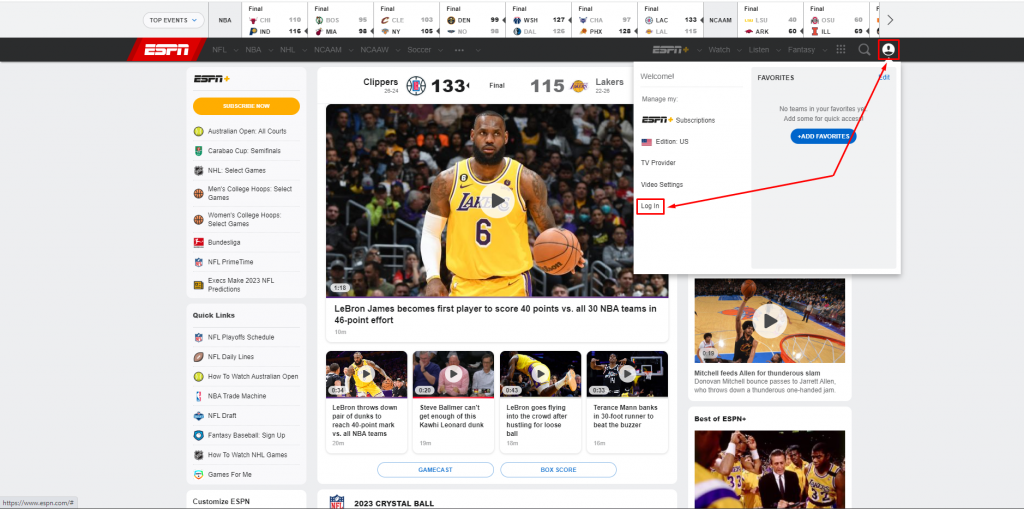Click the Clippers team logo
The width and height of the screenshot is (1024, 509).
tap(416, 86)
